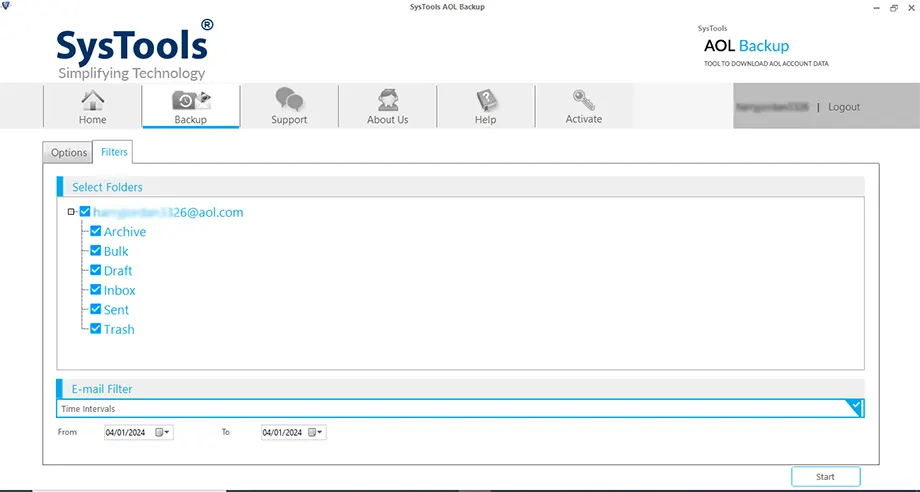920x492 pixels.
Task: Select the Trash folder label
Action: coord(119,330)
